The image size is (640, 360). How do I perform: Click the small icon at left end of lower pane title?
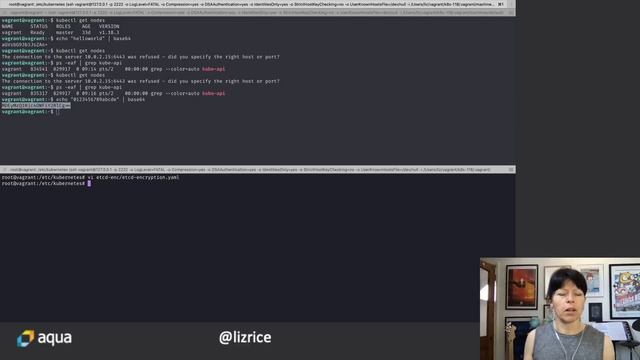[4, 169]
